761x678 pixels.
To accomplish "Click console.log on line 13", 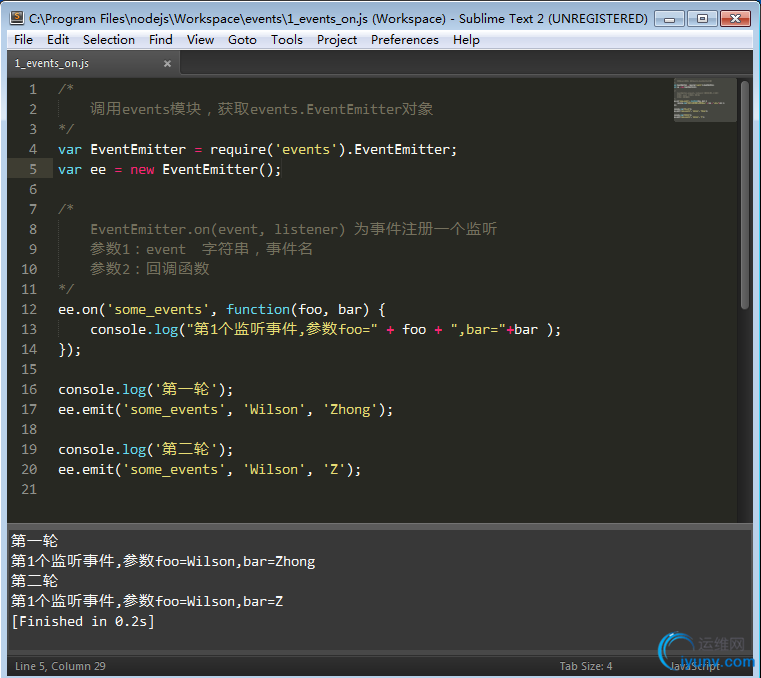I will coord(134,330).
